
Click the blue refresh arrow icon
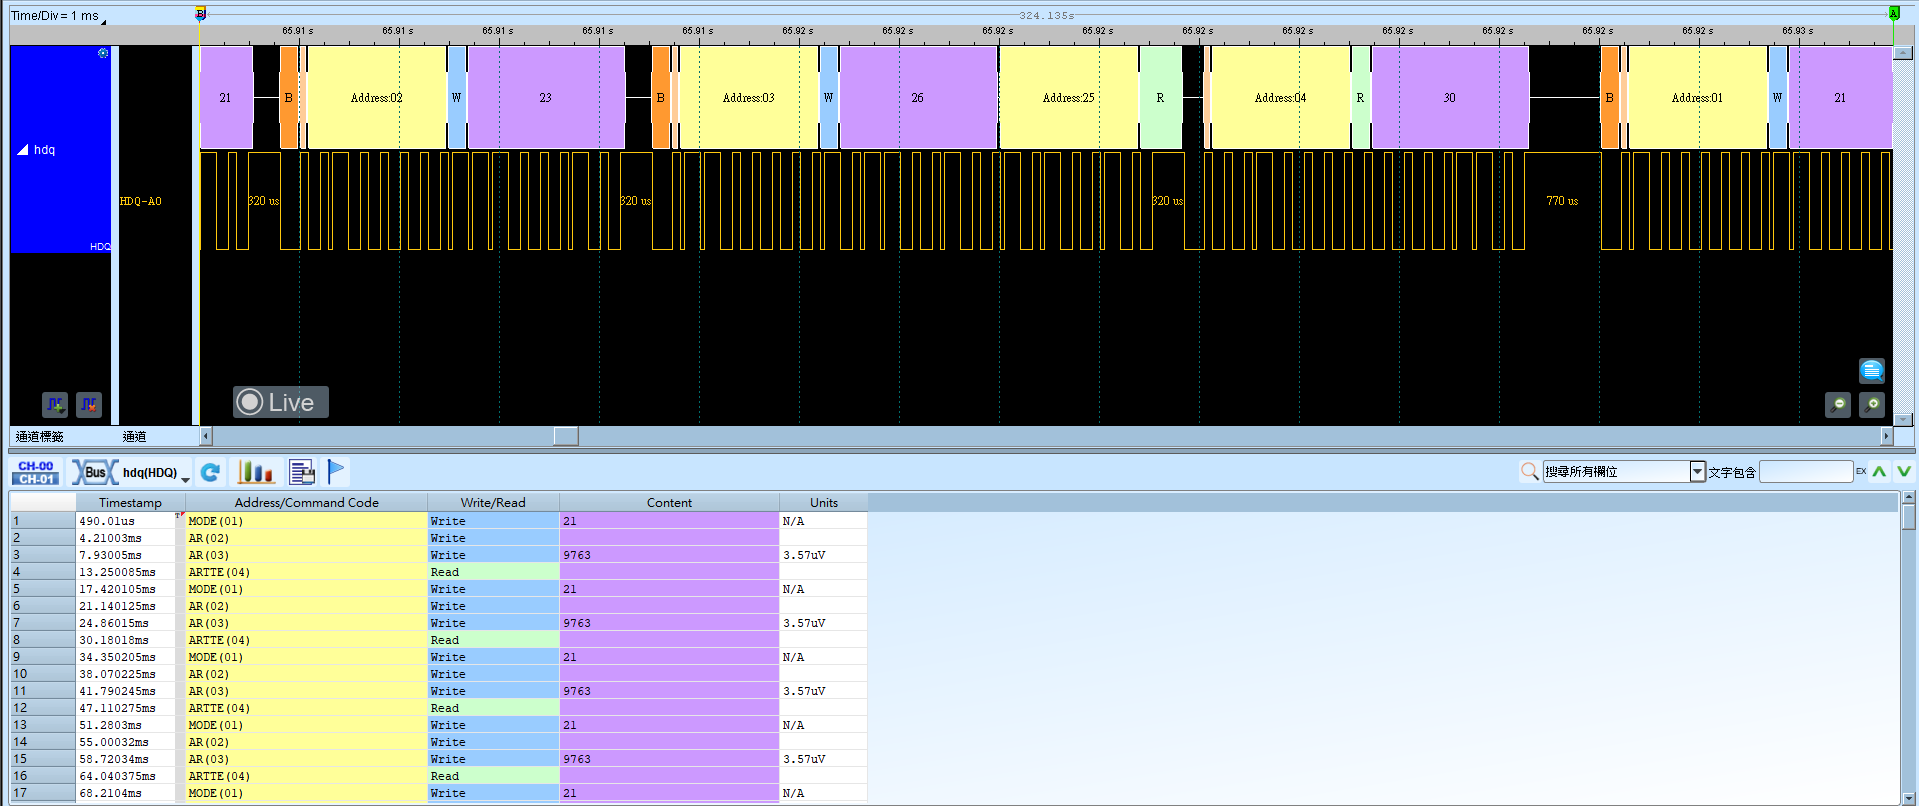pyautogui.click(x=210, y=472)
